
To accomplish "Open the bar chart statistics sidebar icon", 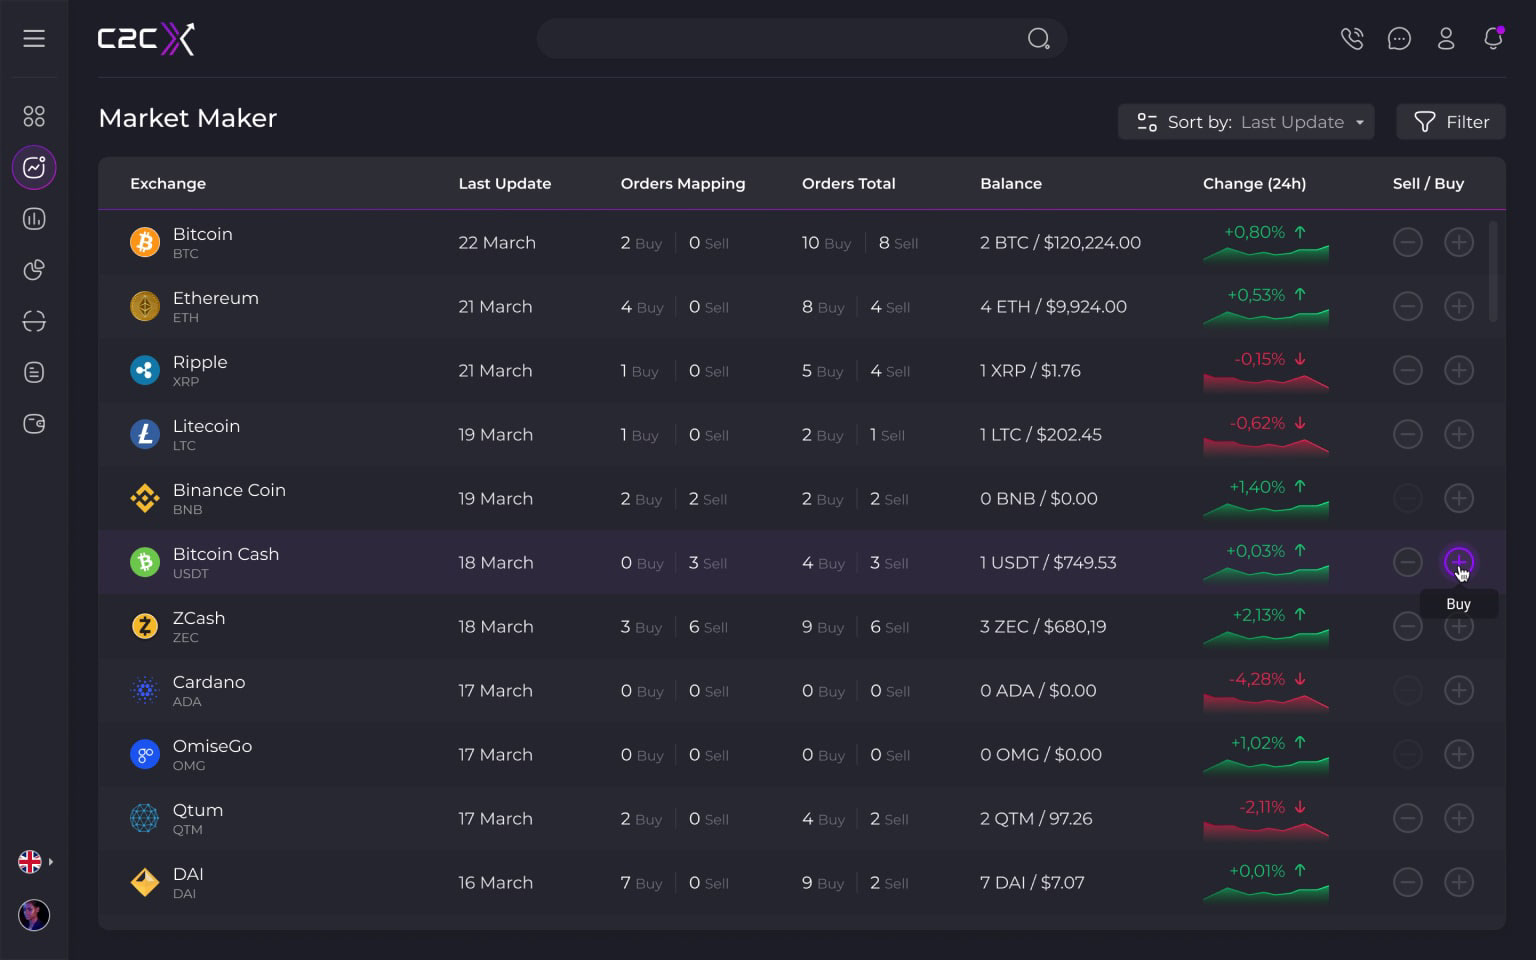I will (34, 219).
